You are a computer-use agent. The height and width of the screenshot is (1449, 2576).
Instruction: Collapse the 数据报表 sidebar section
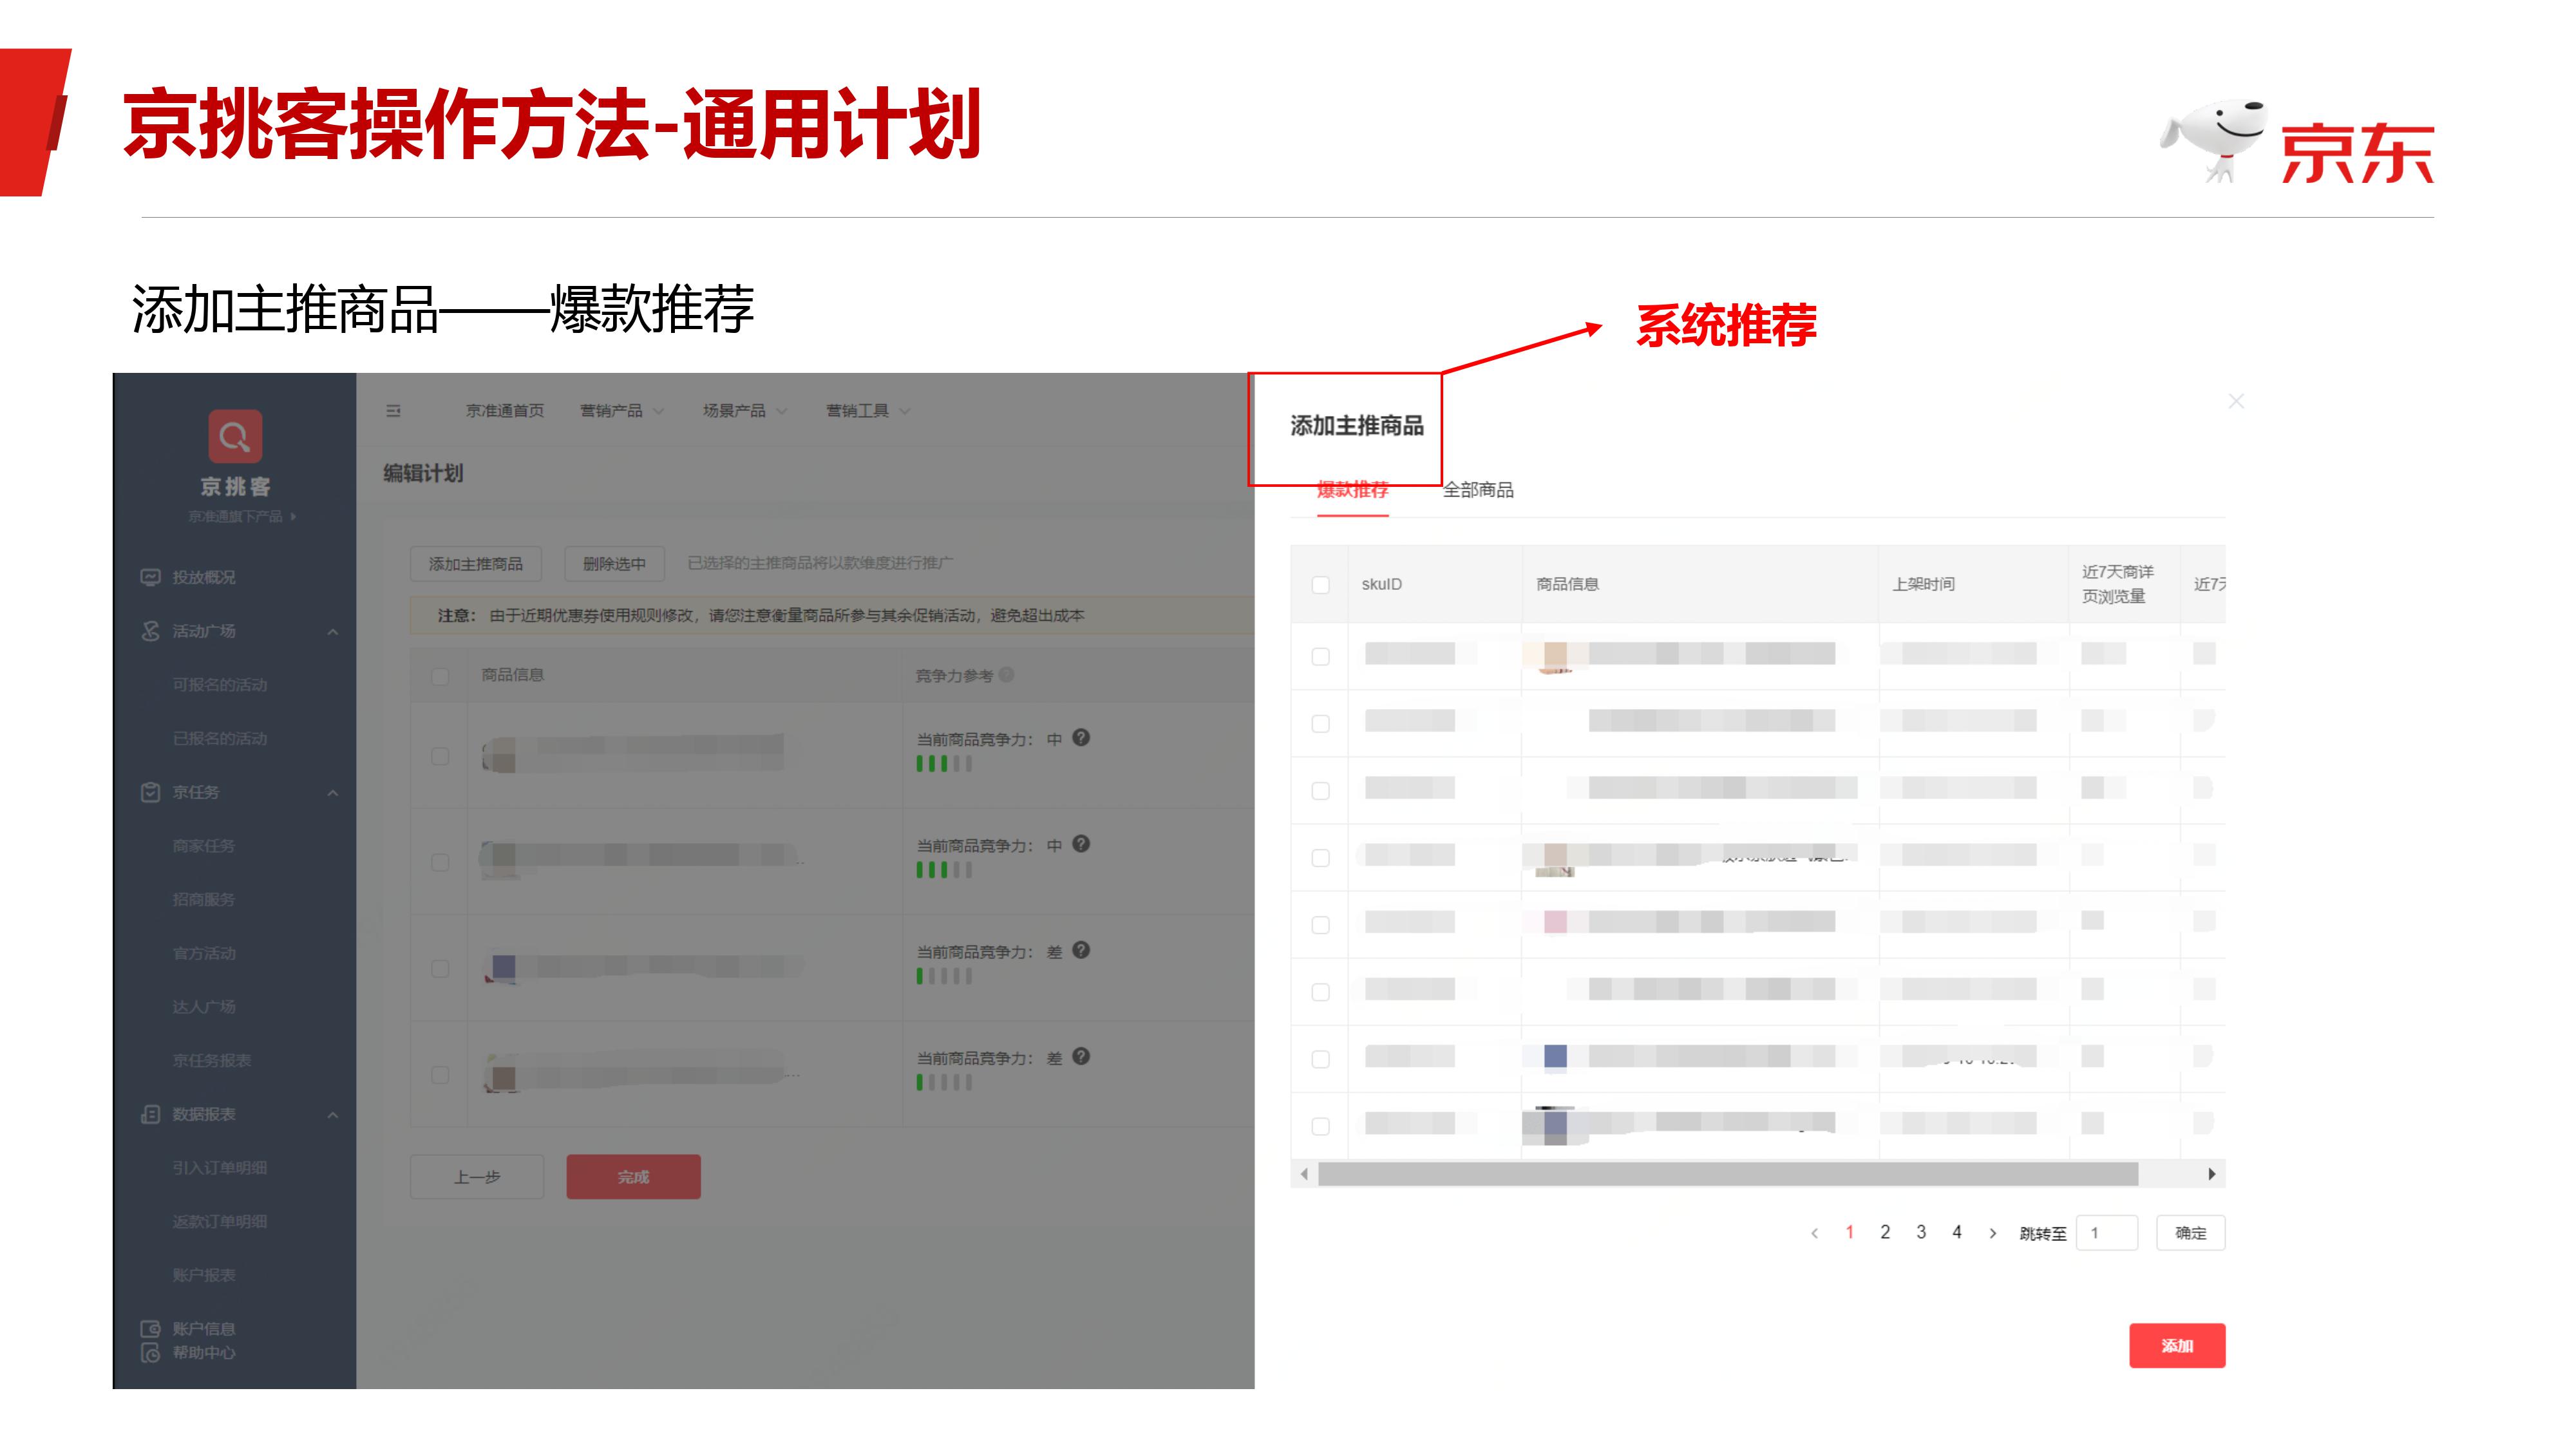333,1115
